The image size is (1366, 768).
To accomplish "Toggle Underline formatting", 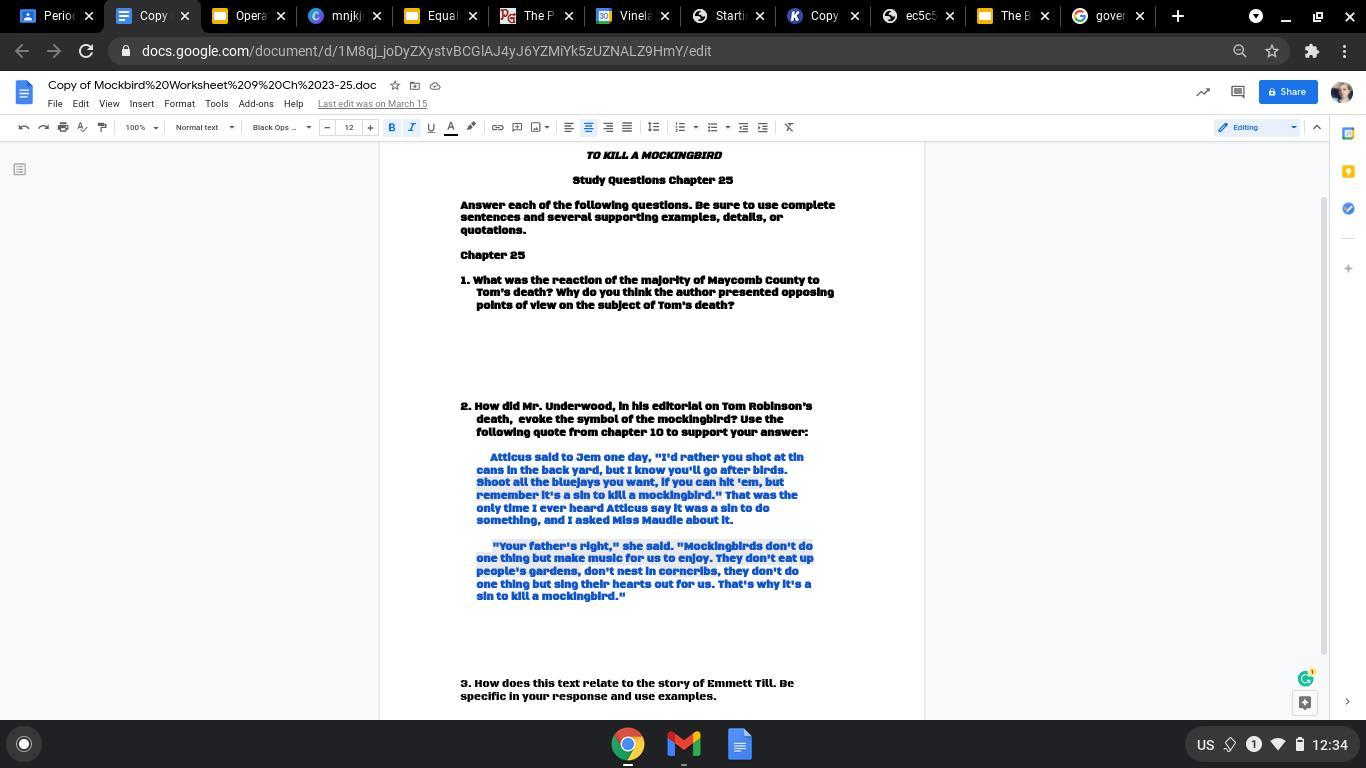I will point(431,127).
